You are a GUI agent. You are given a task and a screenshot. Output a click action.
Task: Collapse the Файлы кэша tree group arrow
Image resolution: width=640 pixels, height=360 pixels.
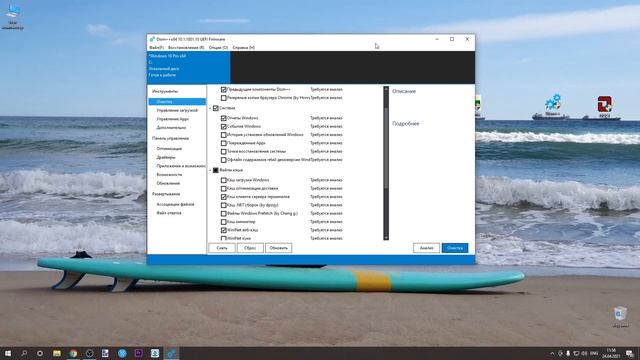click(211, 170)
